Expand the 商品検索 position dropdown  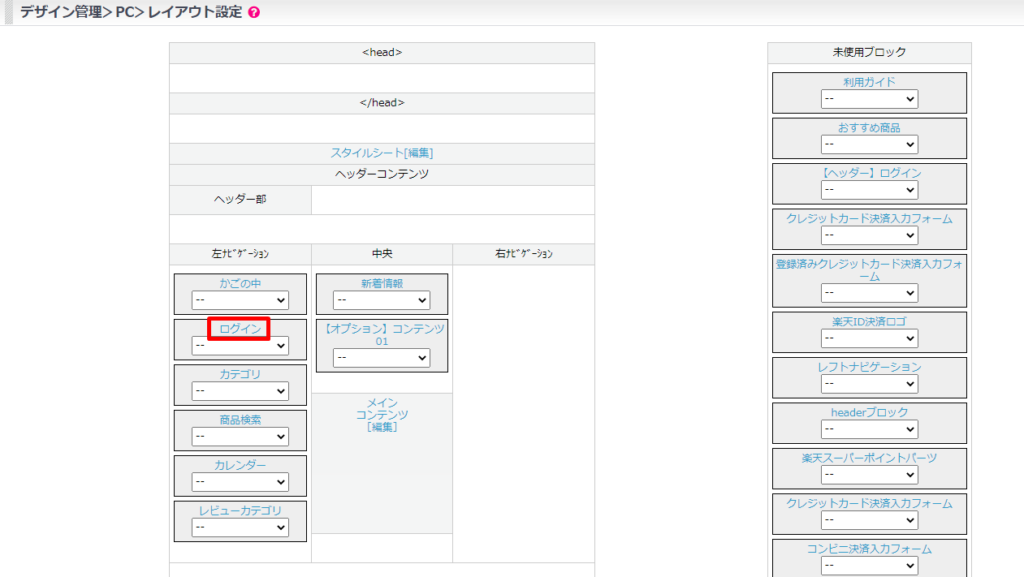[240, 437]
